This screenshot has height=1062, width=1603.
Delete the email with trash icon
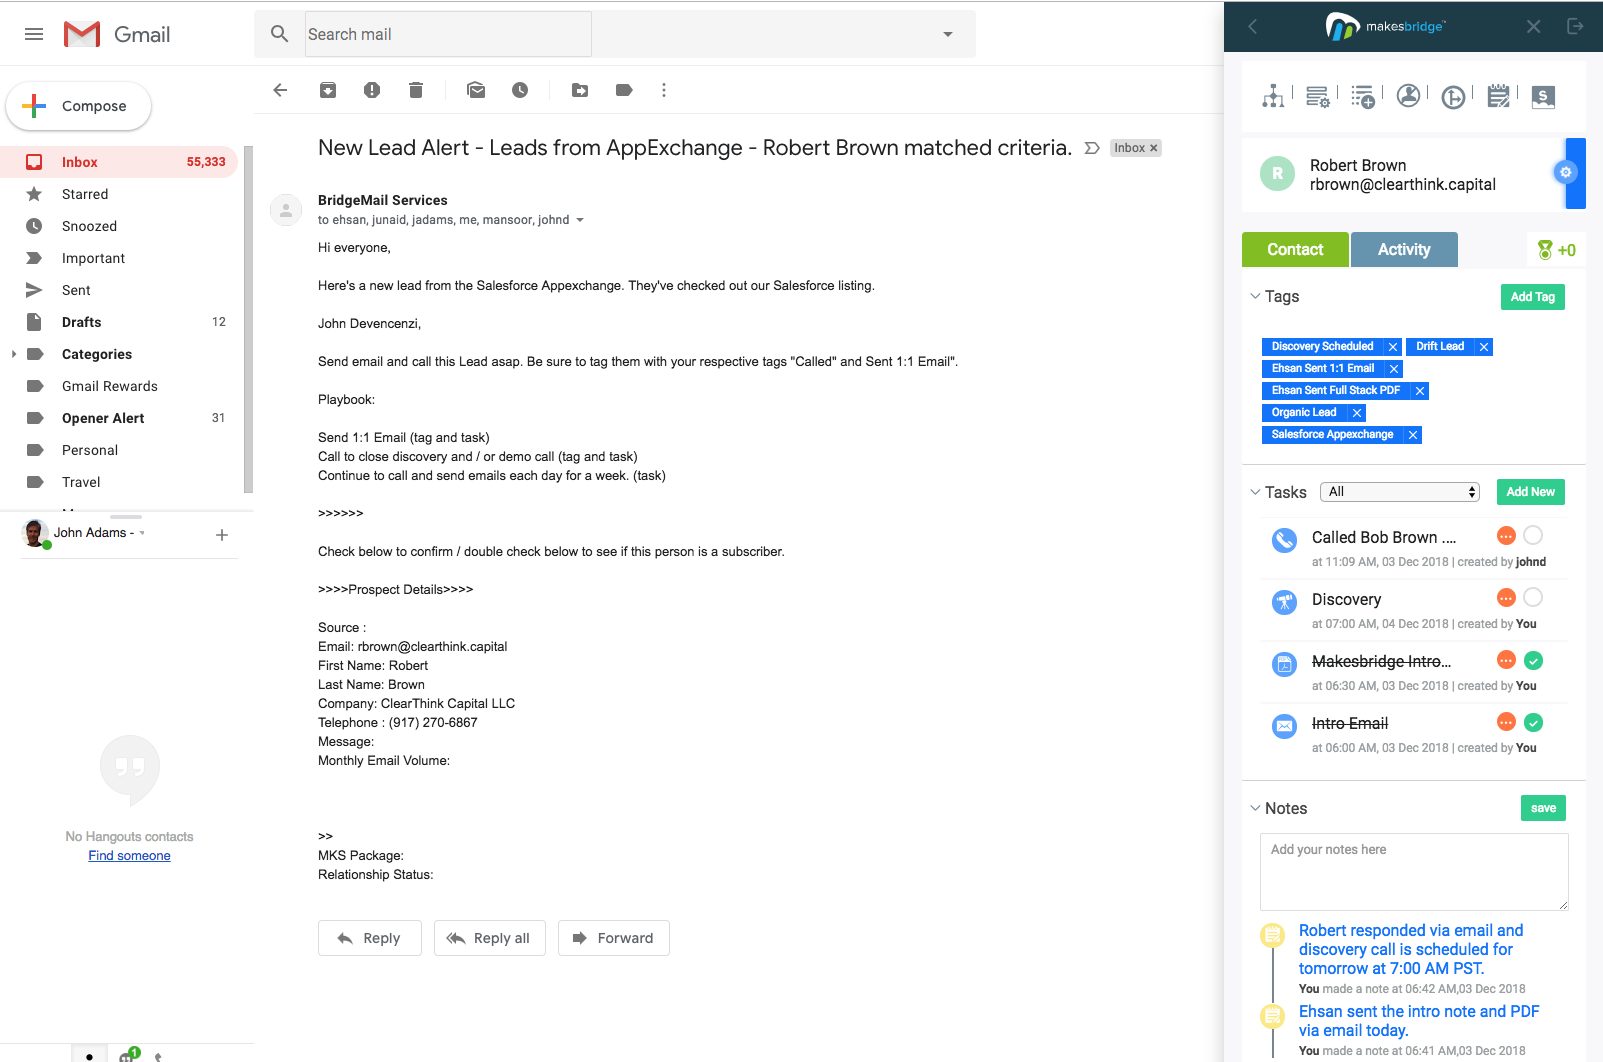pos(416,90)
